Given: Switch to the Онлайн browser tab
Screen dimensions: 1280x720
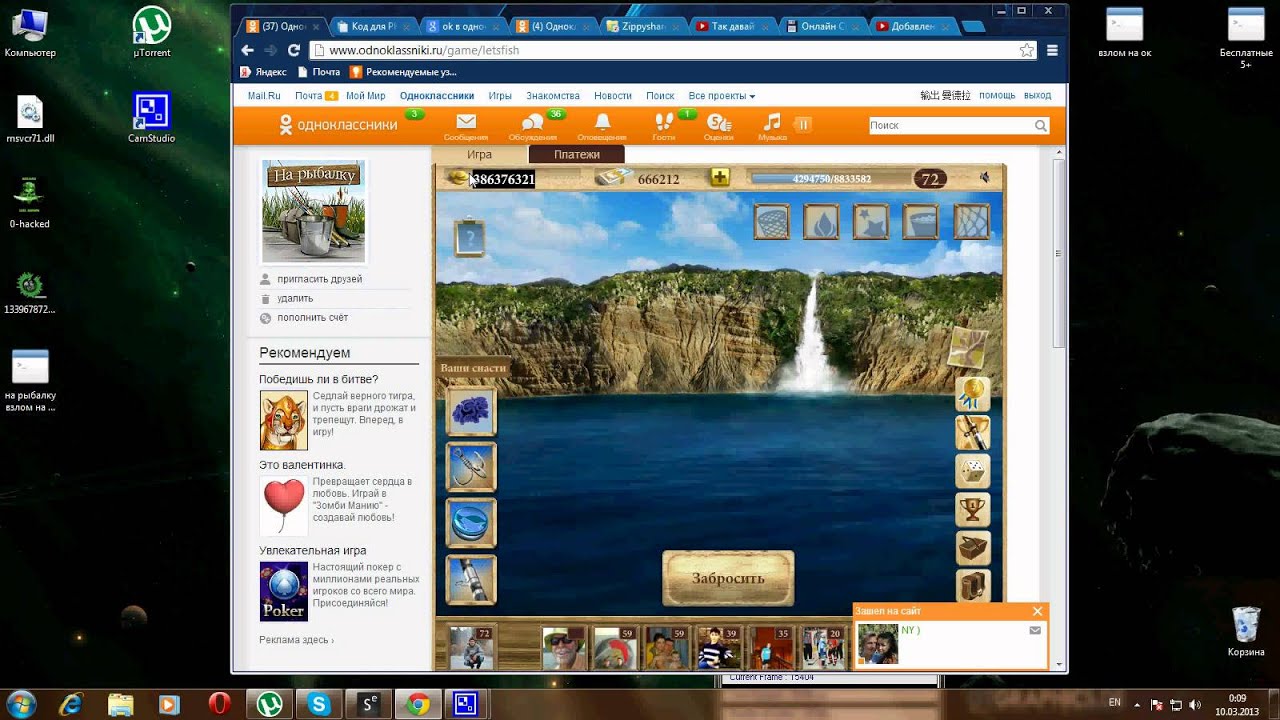Looking at the screenshot, I should pyautogui.click(x=823, y=26).
